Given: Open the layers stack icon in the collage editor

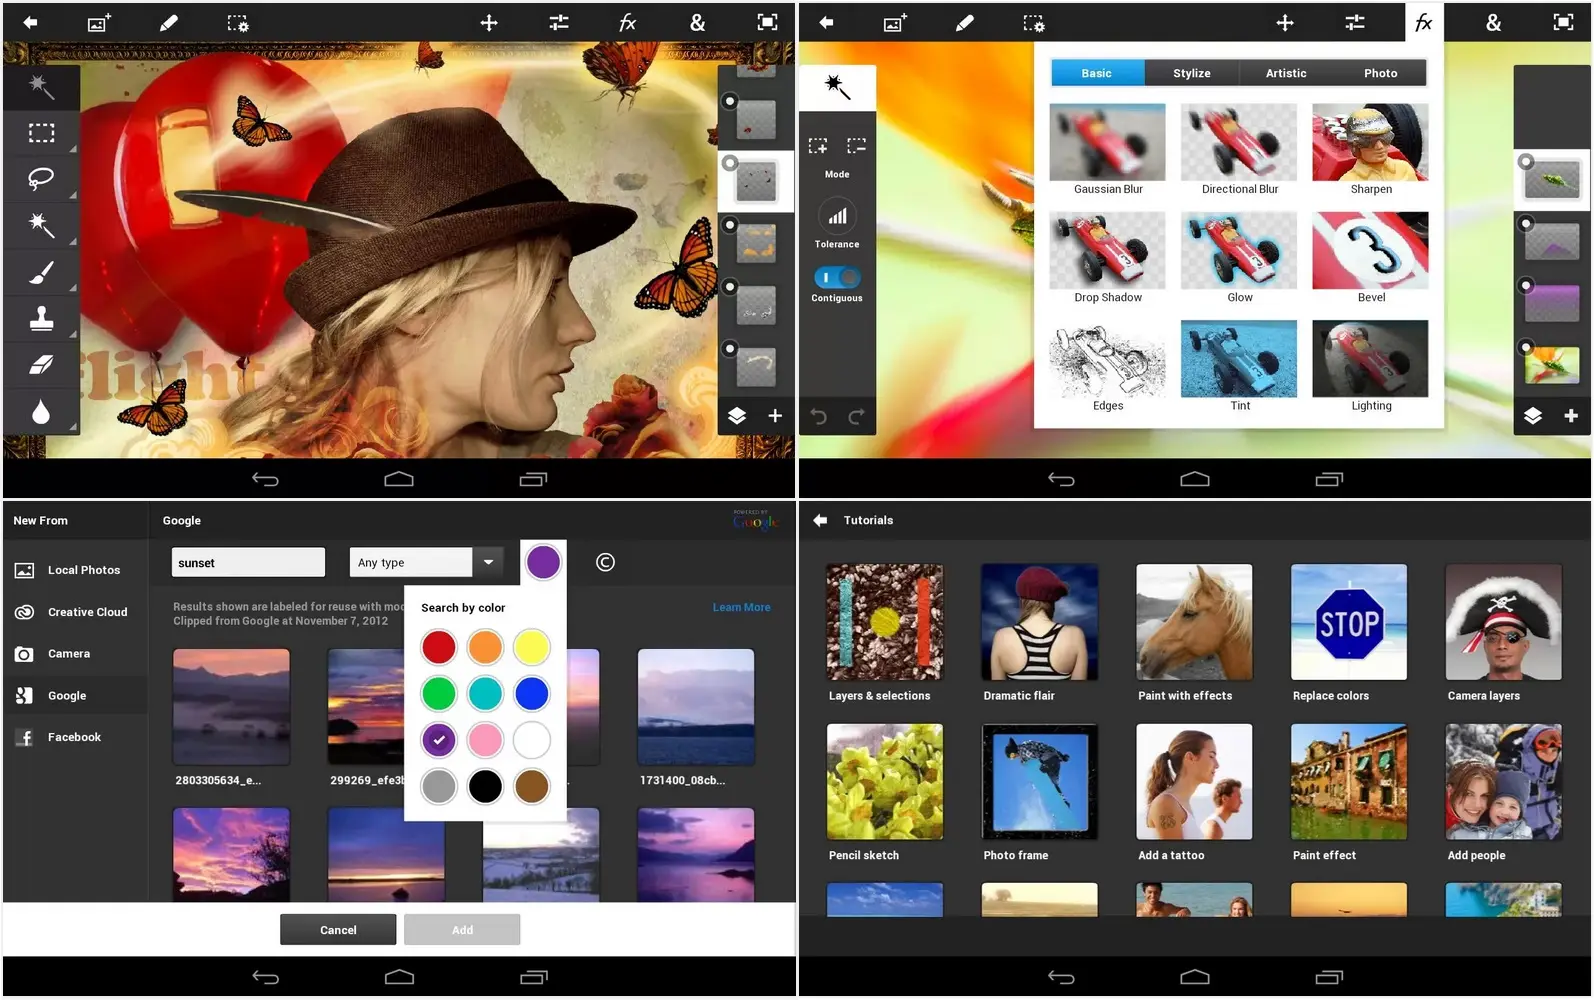Looking at the screenshot, I should point(737,415).
